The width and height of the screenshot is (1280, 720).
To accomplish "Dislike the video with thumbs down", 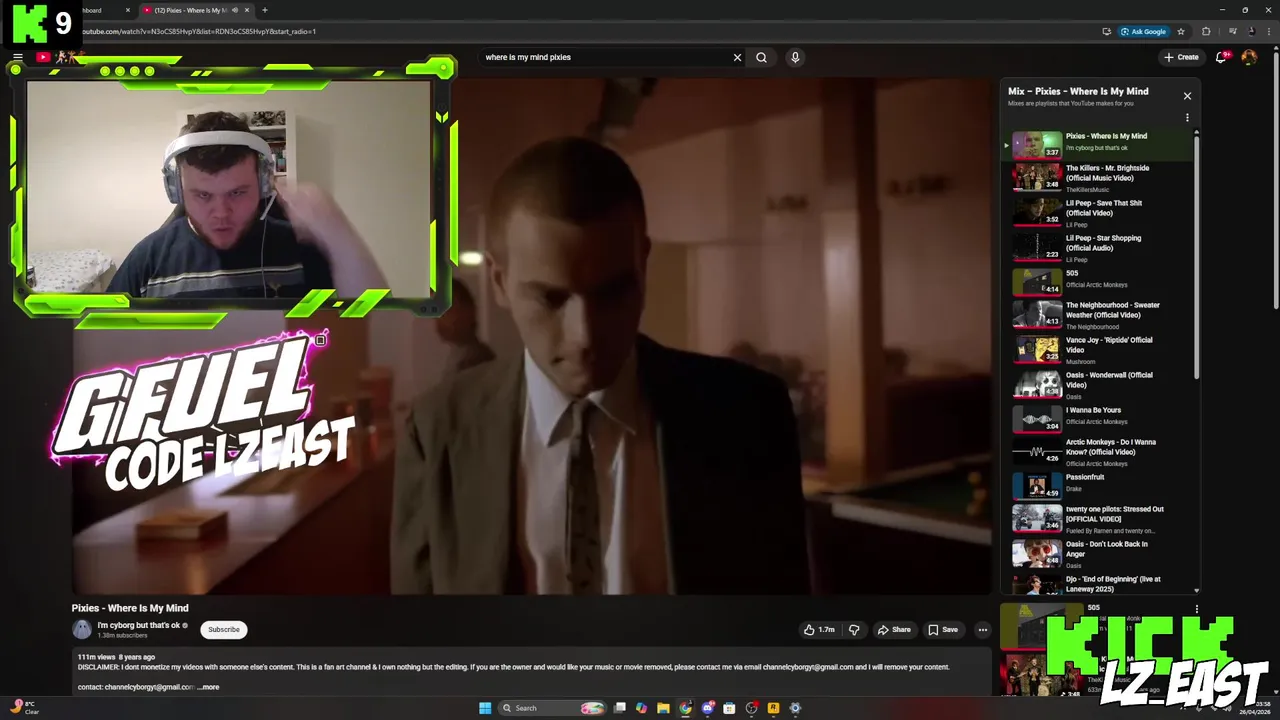I will (854, 630).
